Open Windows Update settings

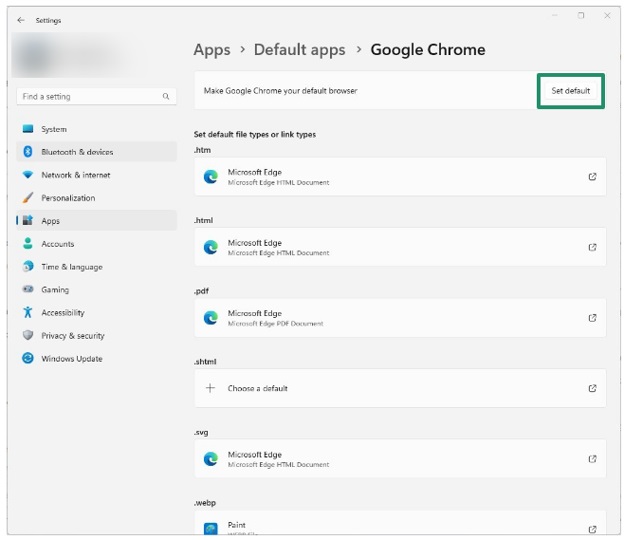pyautogui.click(x=97, y=359)
